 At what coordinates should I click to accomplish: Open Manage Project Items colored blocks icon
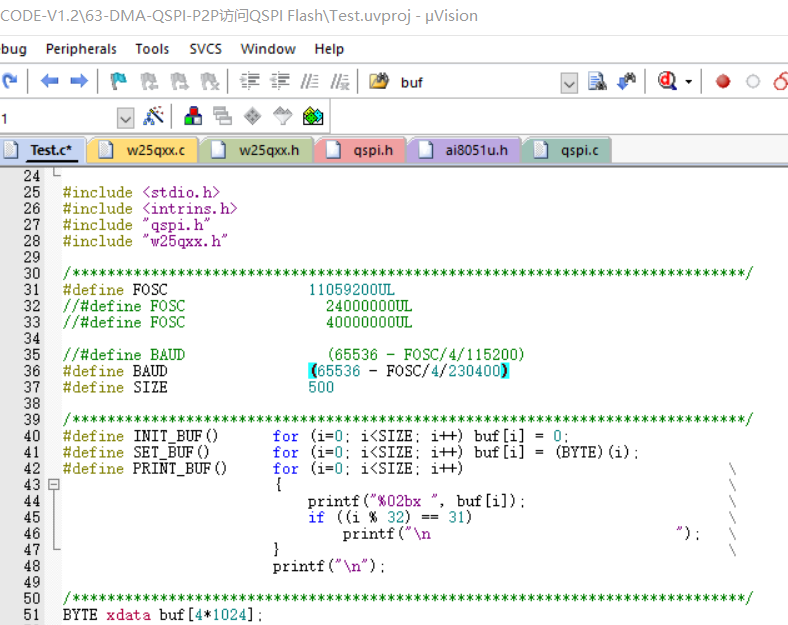tap(193, 116)
